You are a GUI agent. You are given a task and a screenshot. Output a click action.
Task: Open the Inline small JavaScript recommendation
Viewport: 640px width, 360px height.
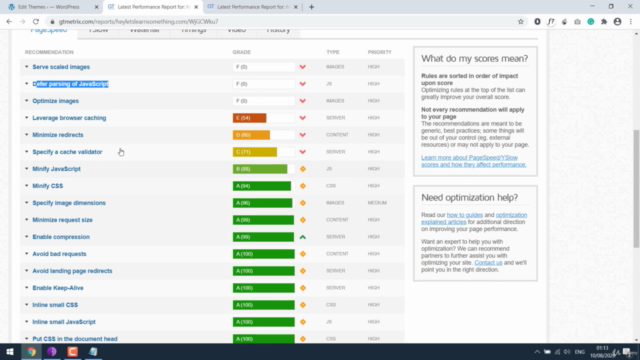point(64,322)
